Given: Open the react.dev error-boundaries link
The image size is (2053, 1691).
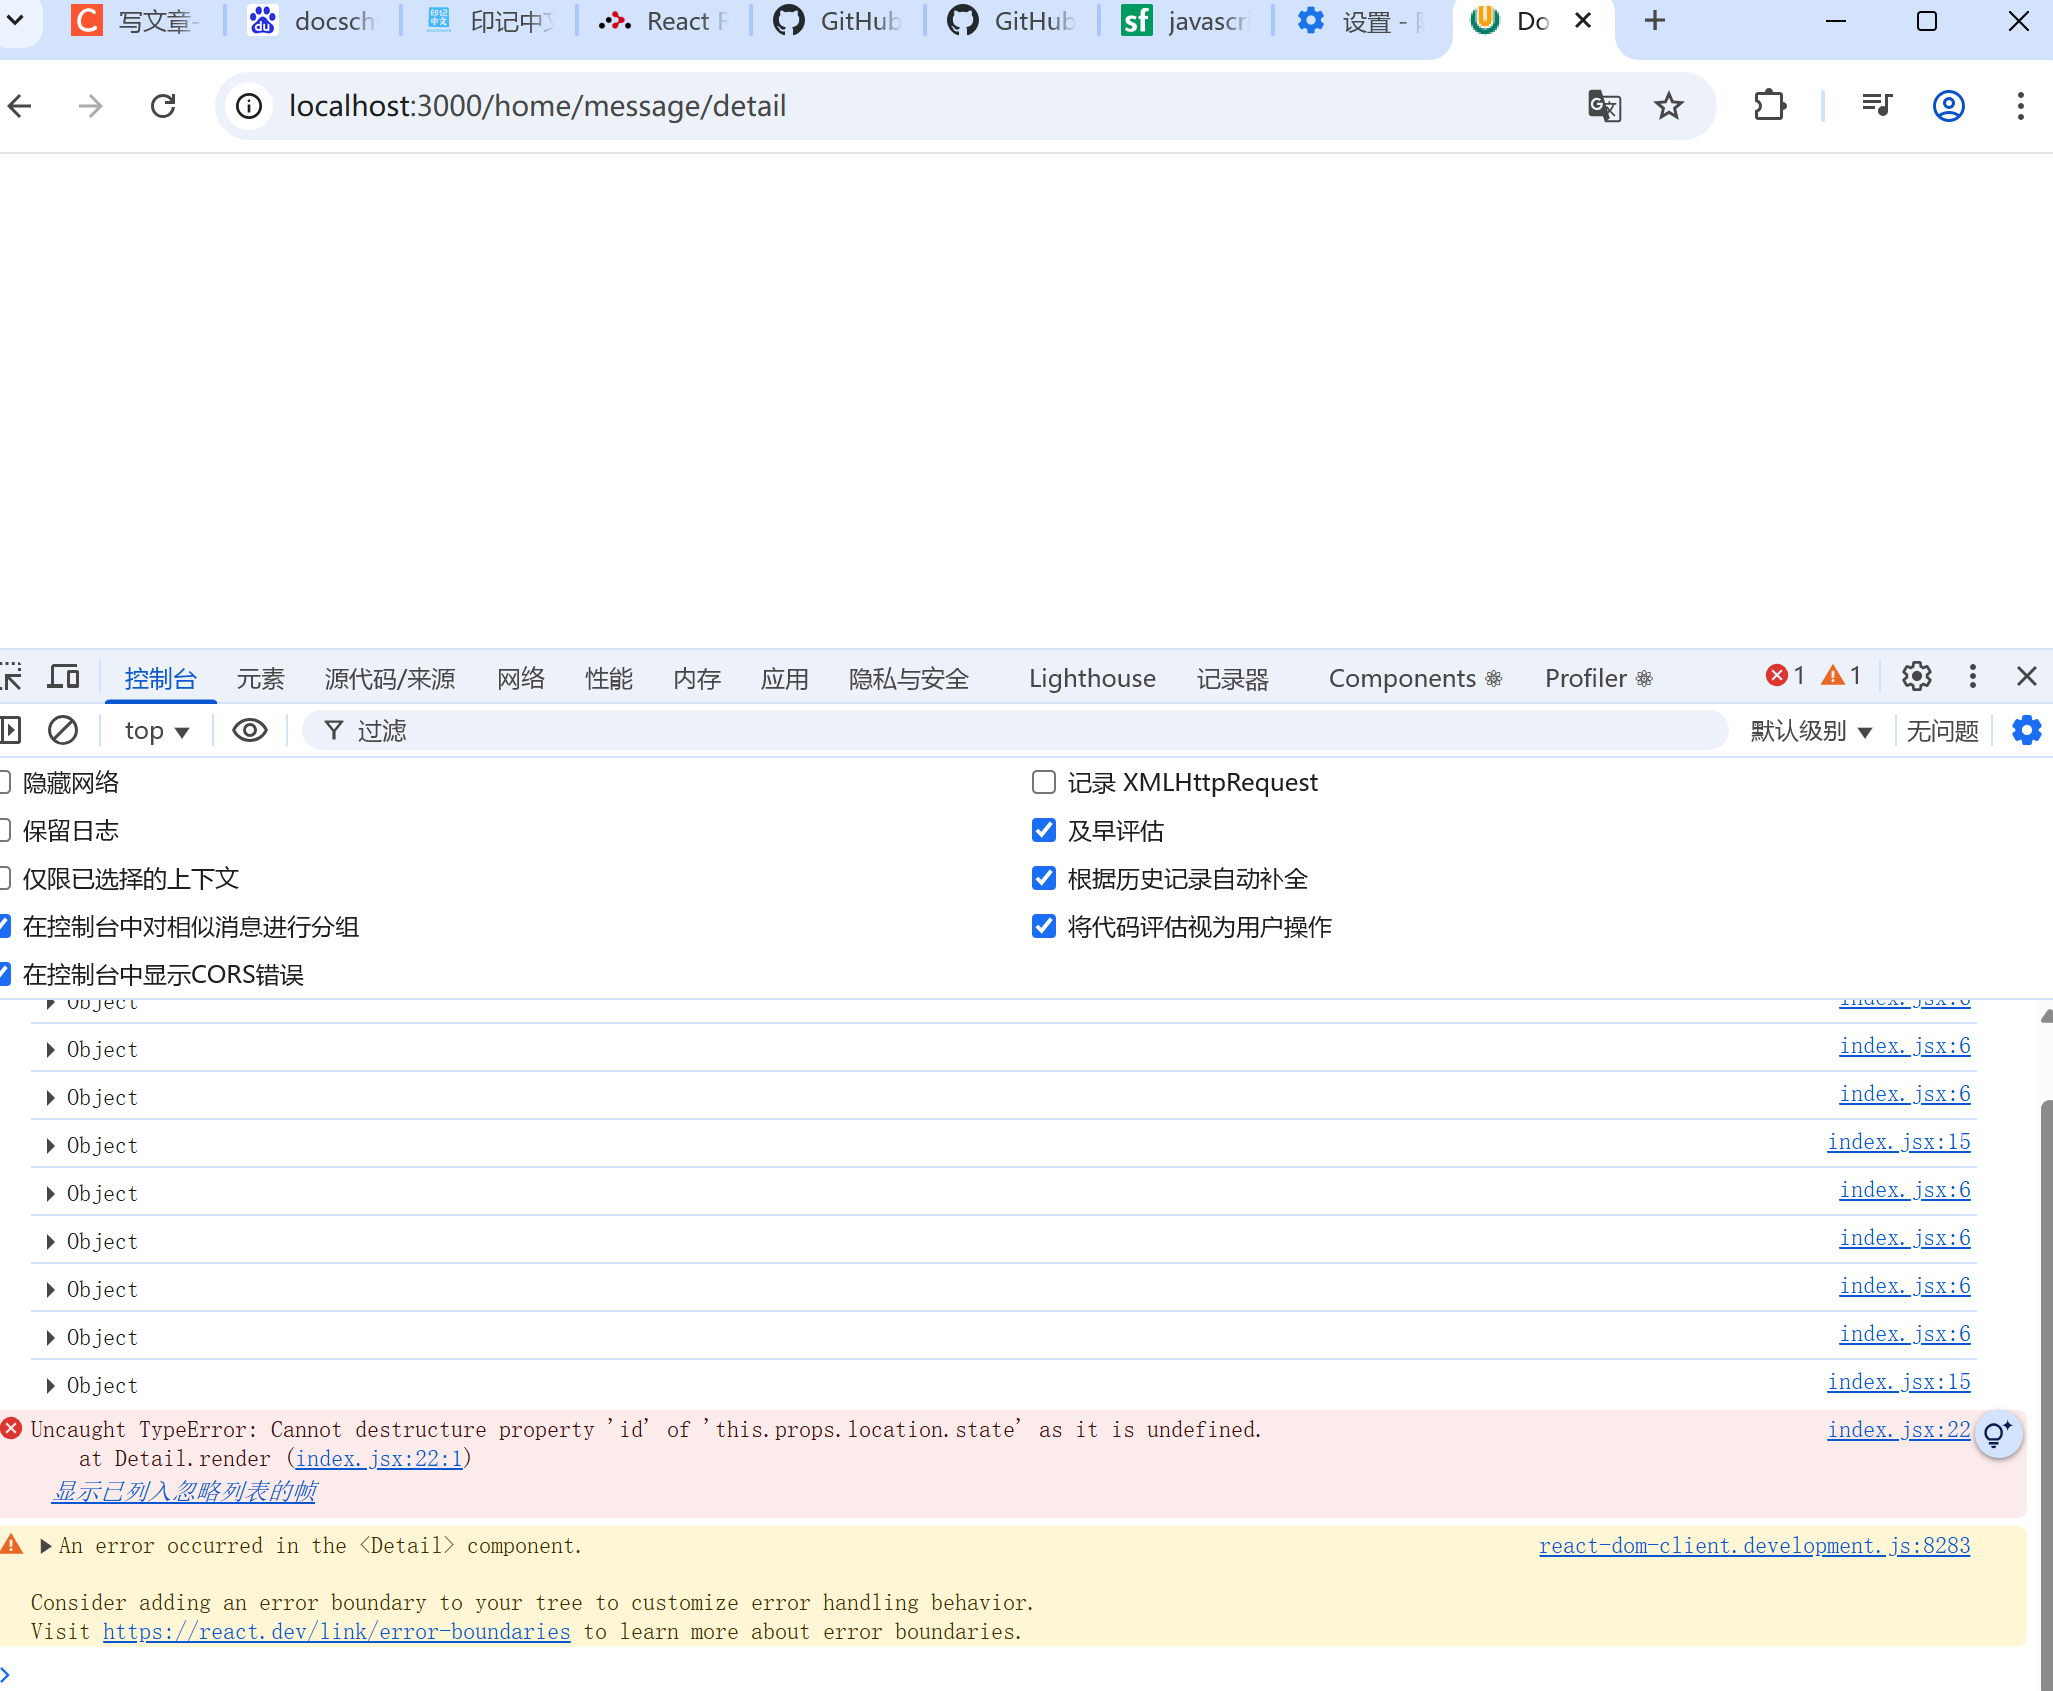Looking at the screenshot, I should coord(336,1631).
